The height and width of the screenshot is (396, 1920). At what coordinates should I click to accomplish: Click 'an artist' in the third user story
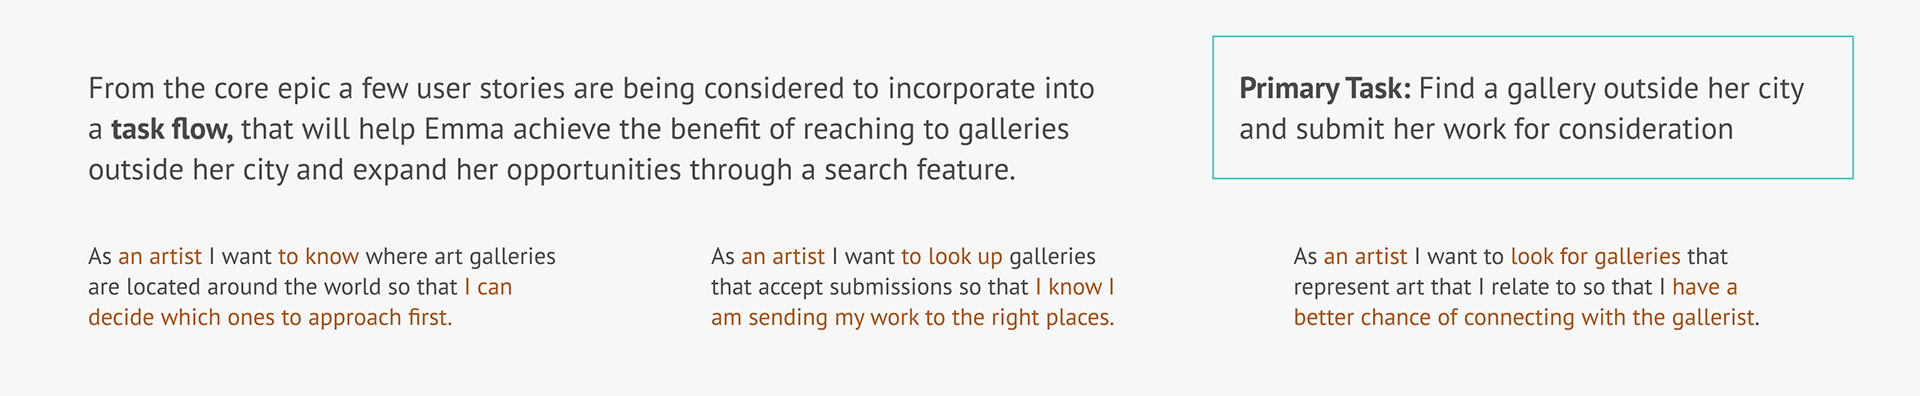1365,257
